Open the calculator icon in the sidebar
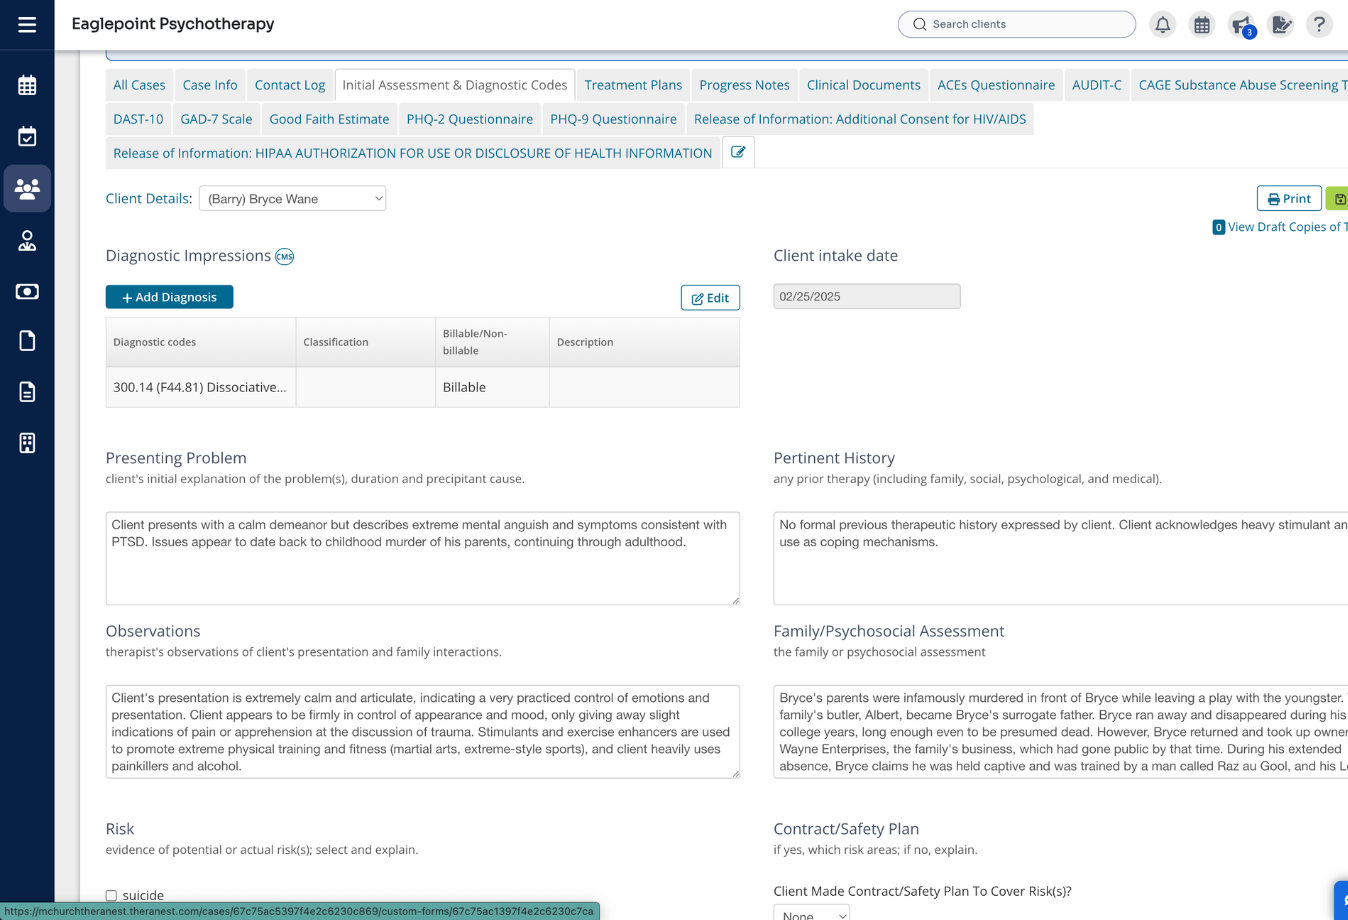The height and width of the screenshot is (920, 1348). (27, 443)
